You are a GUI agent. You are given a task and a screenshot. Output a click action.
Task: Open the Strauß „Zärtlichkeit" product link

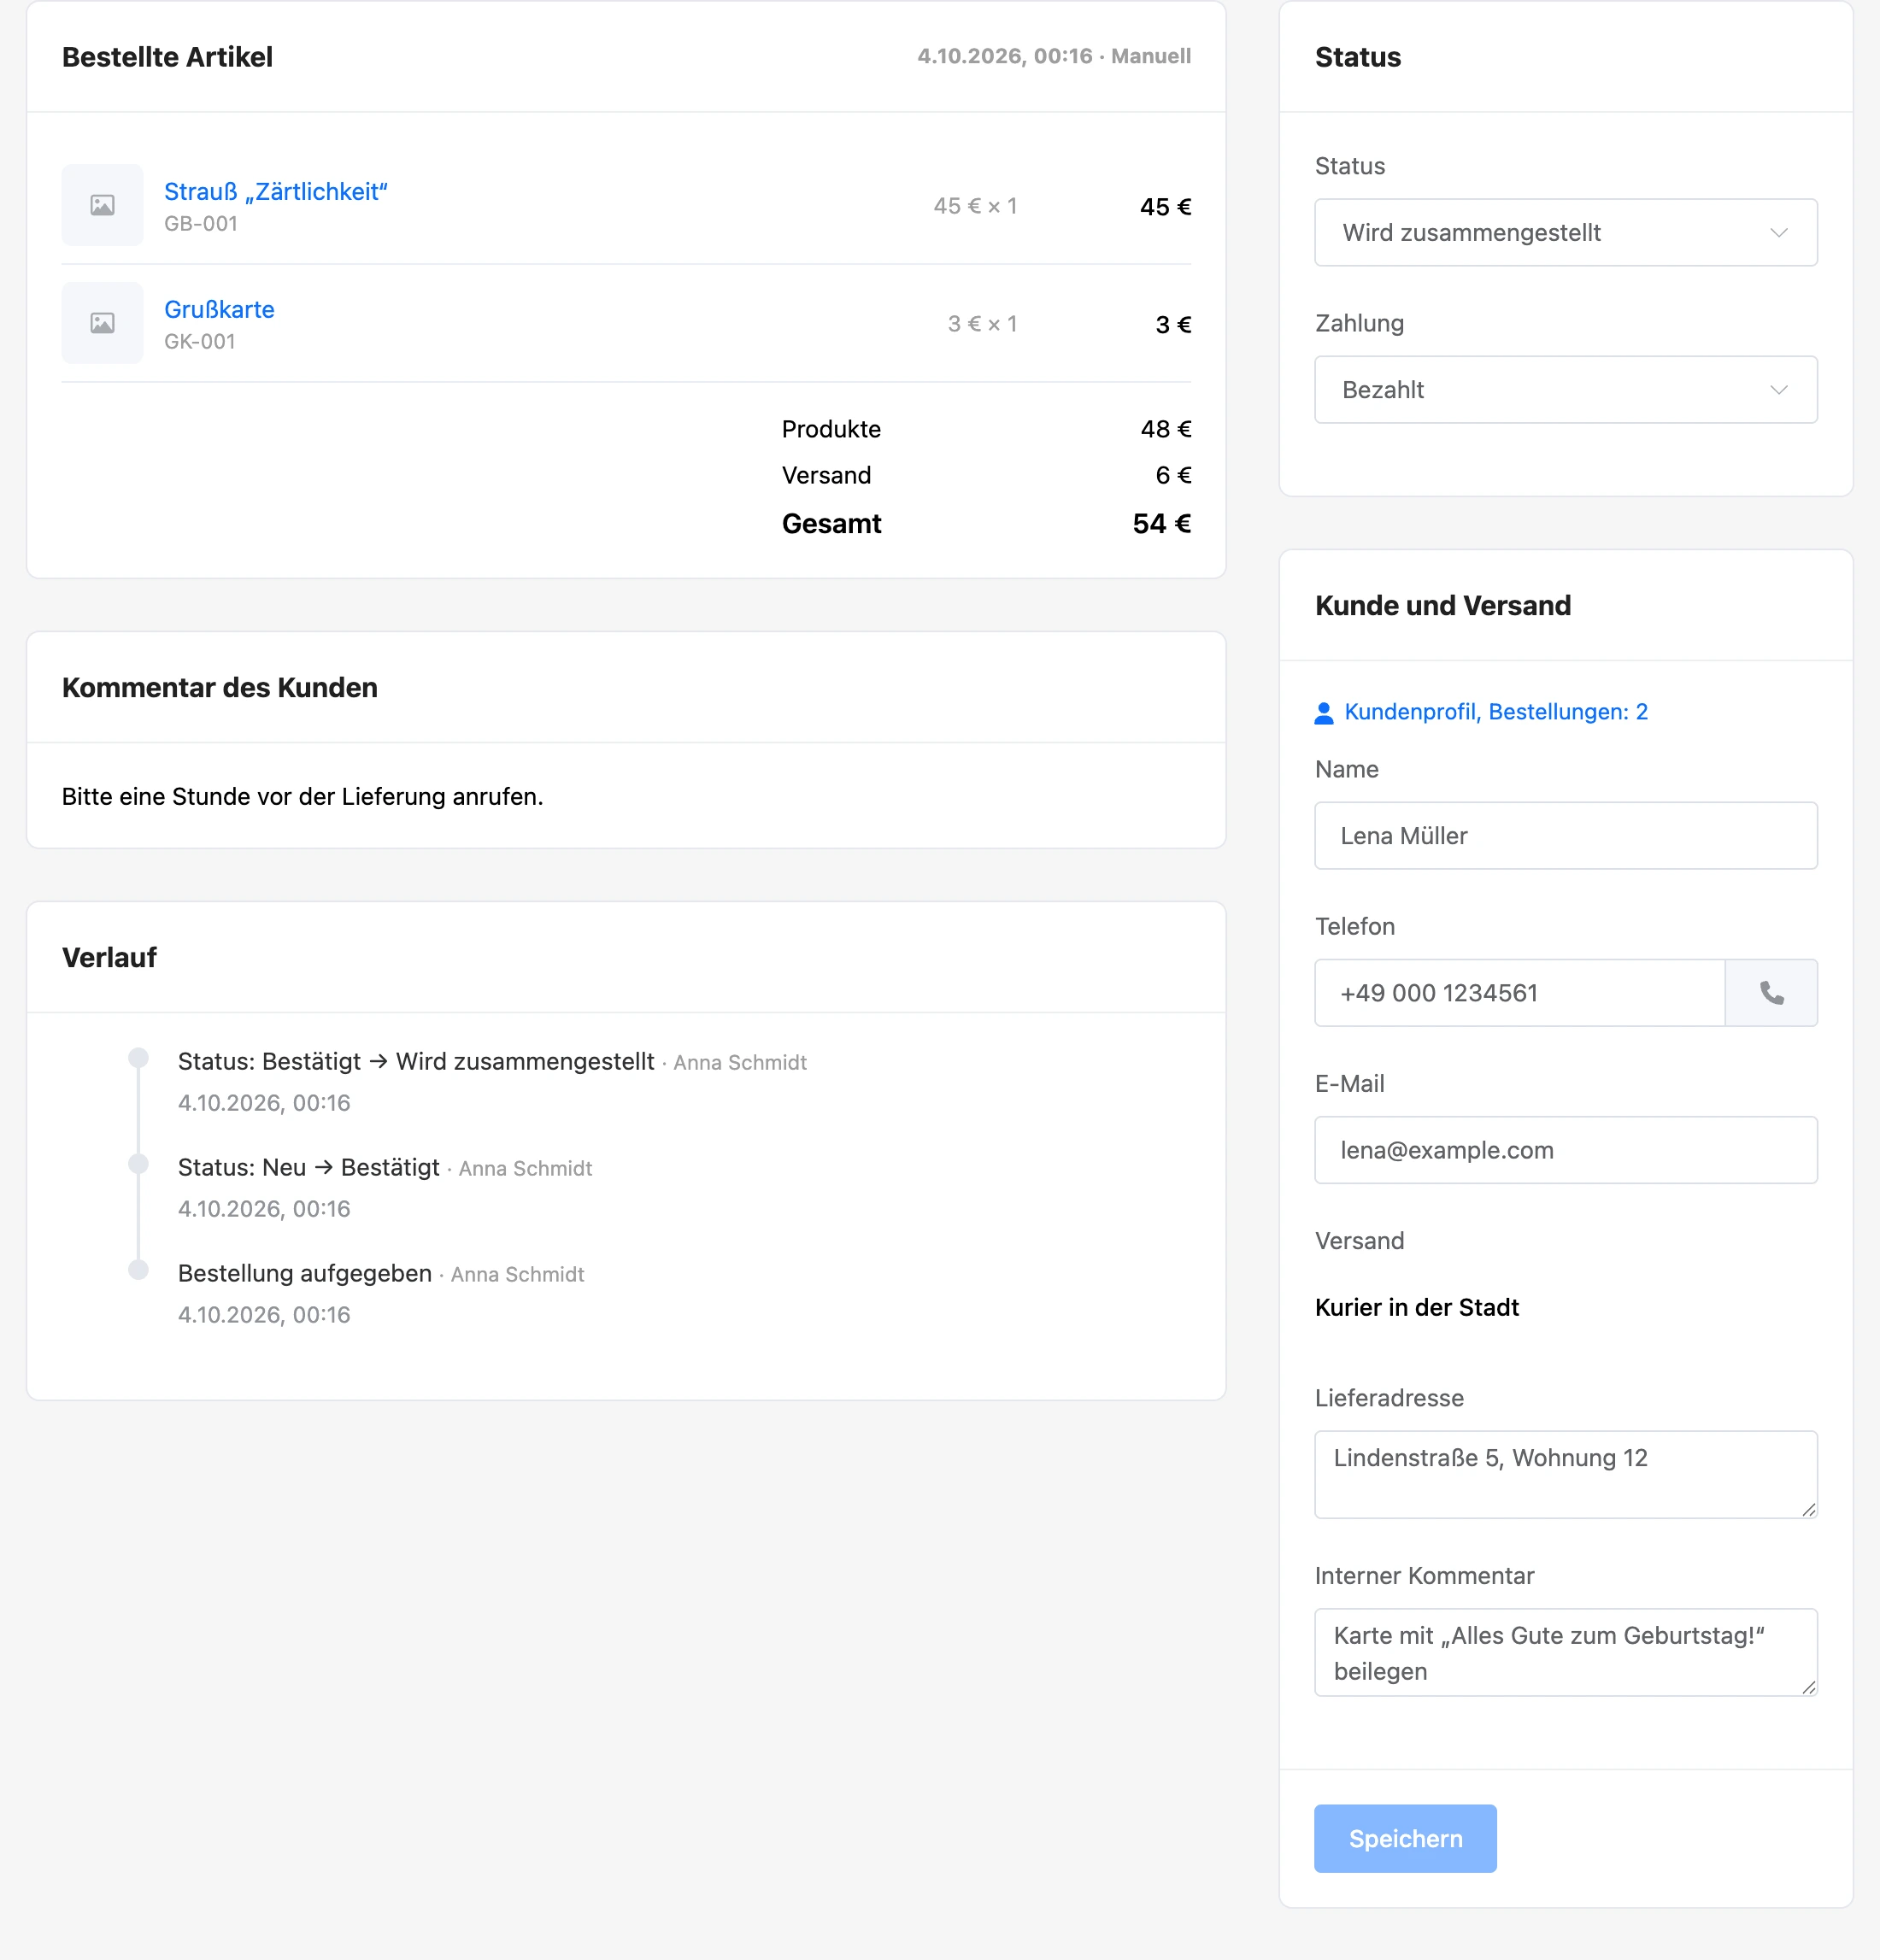point(276,191)
